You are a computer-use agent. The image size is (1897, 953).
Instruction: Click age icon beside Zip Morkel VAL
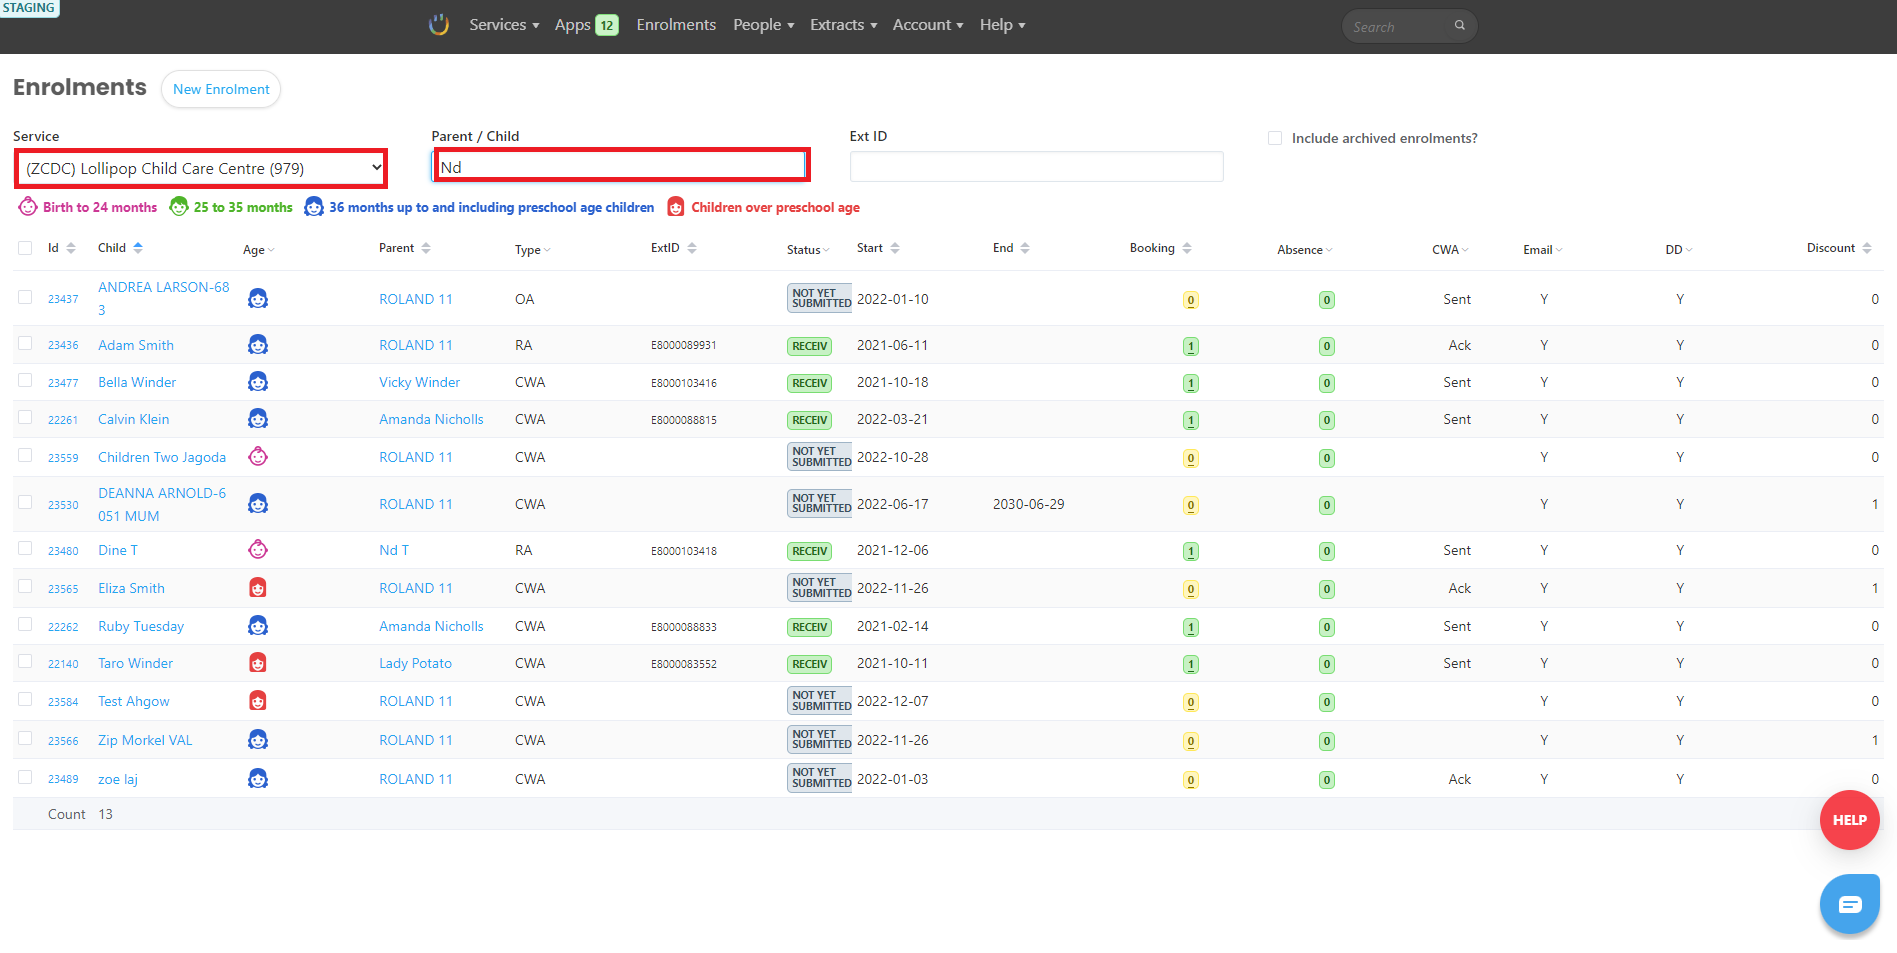coord(258,740)
